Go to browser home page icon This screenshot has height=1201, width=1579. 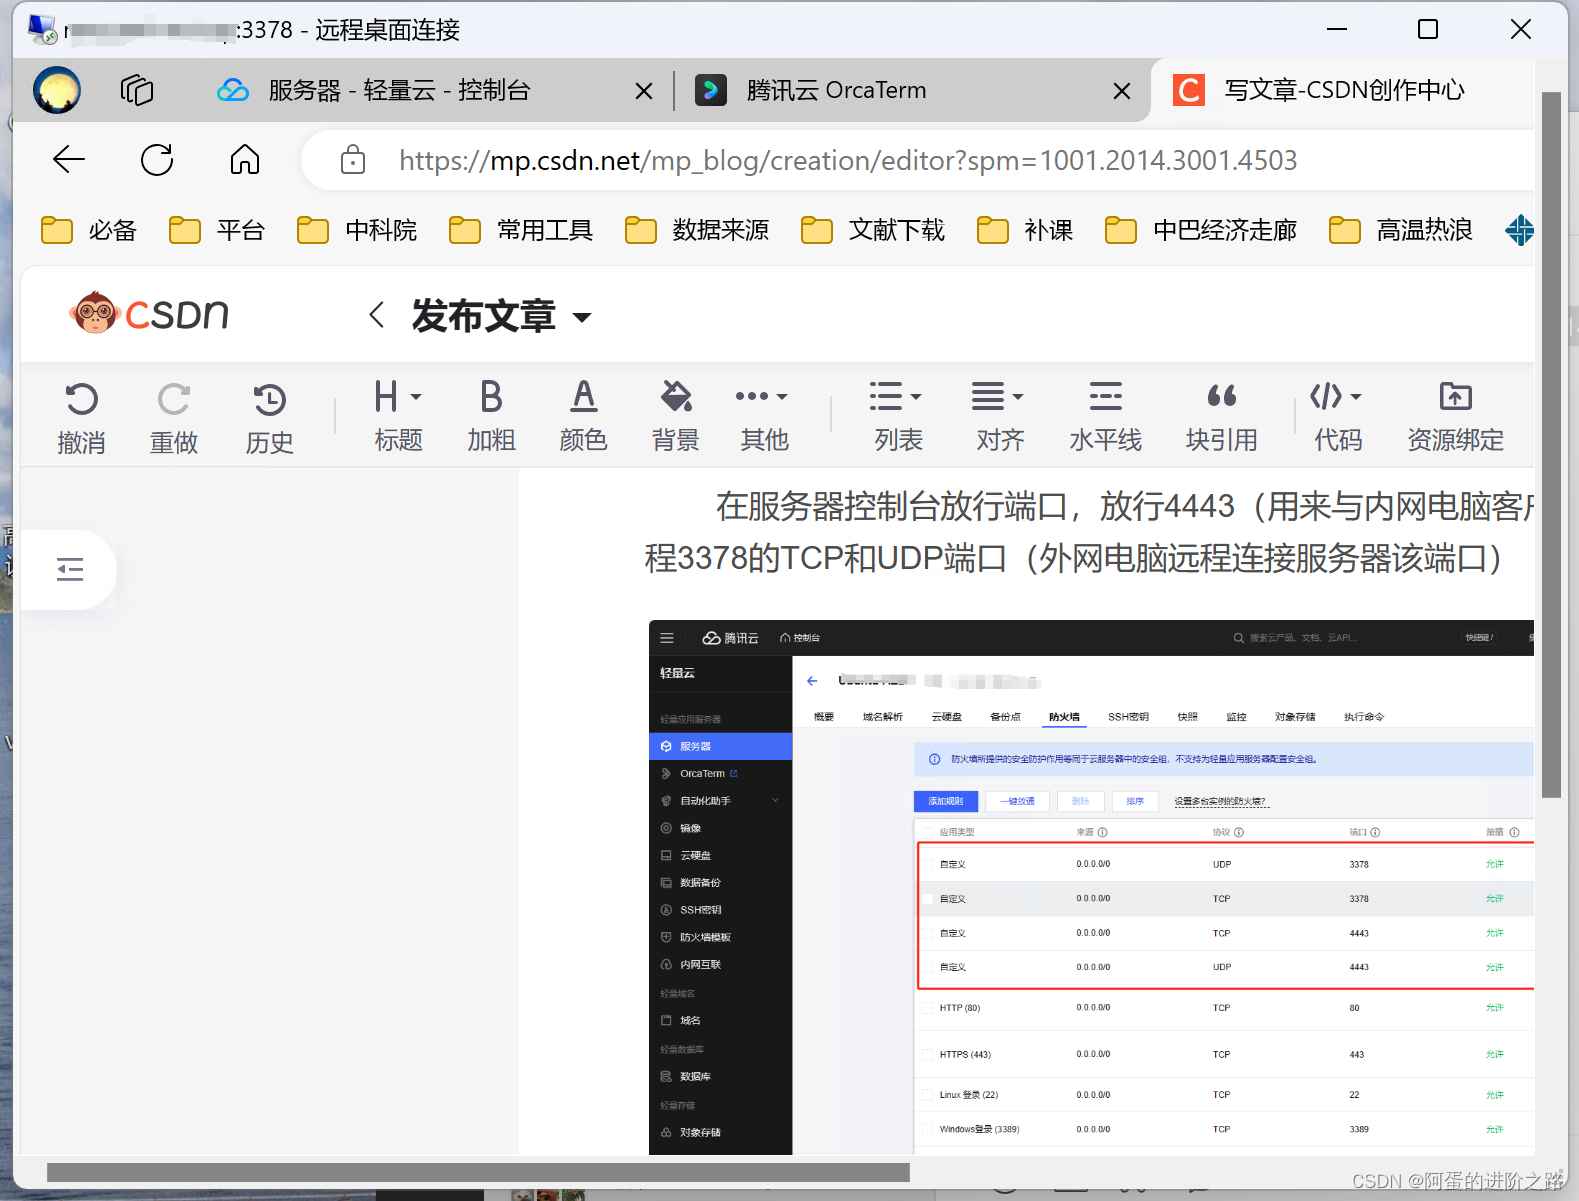point(245,159)
